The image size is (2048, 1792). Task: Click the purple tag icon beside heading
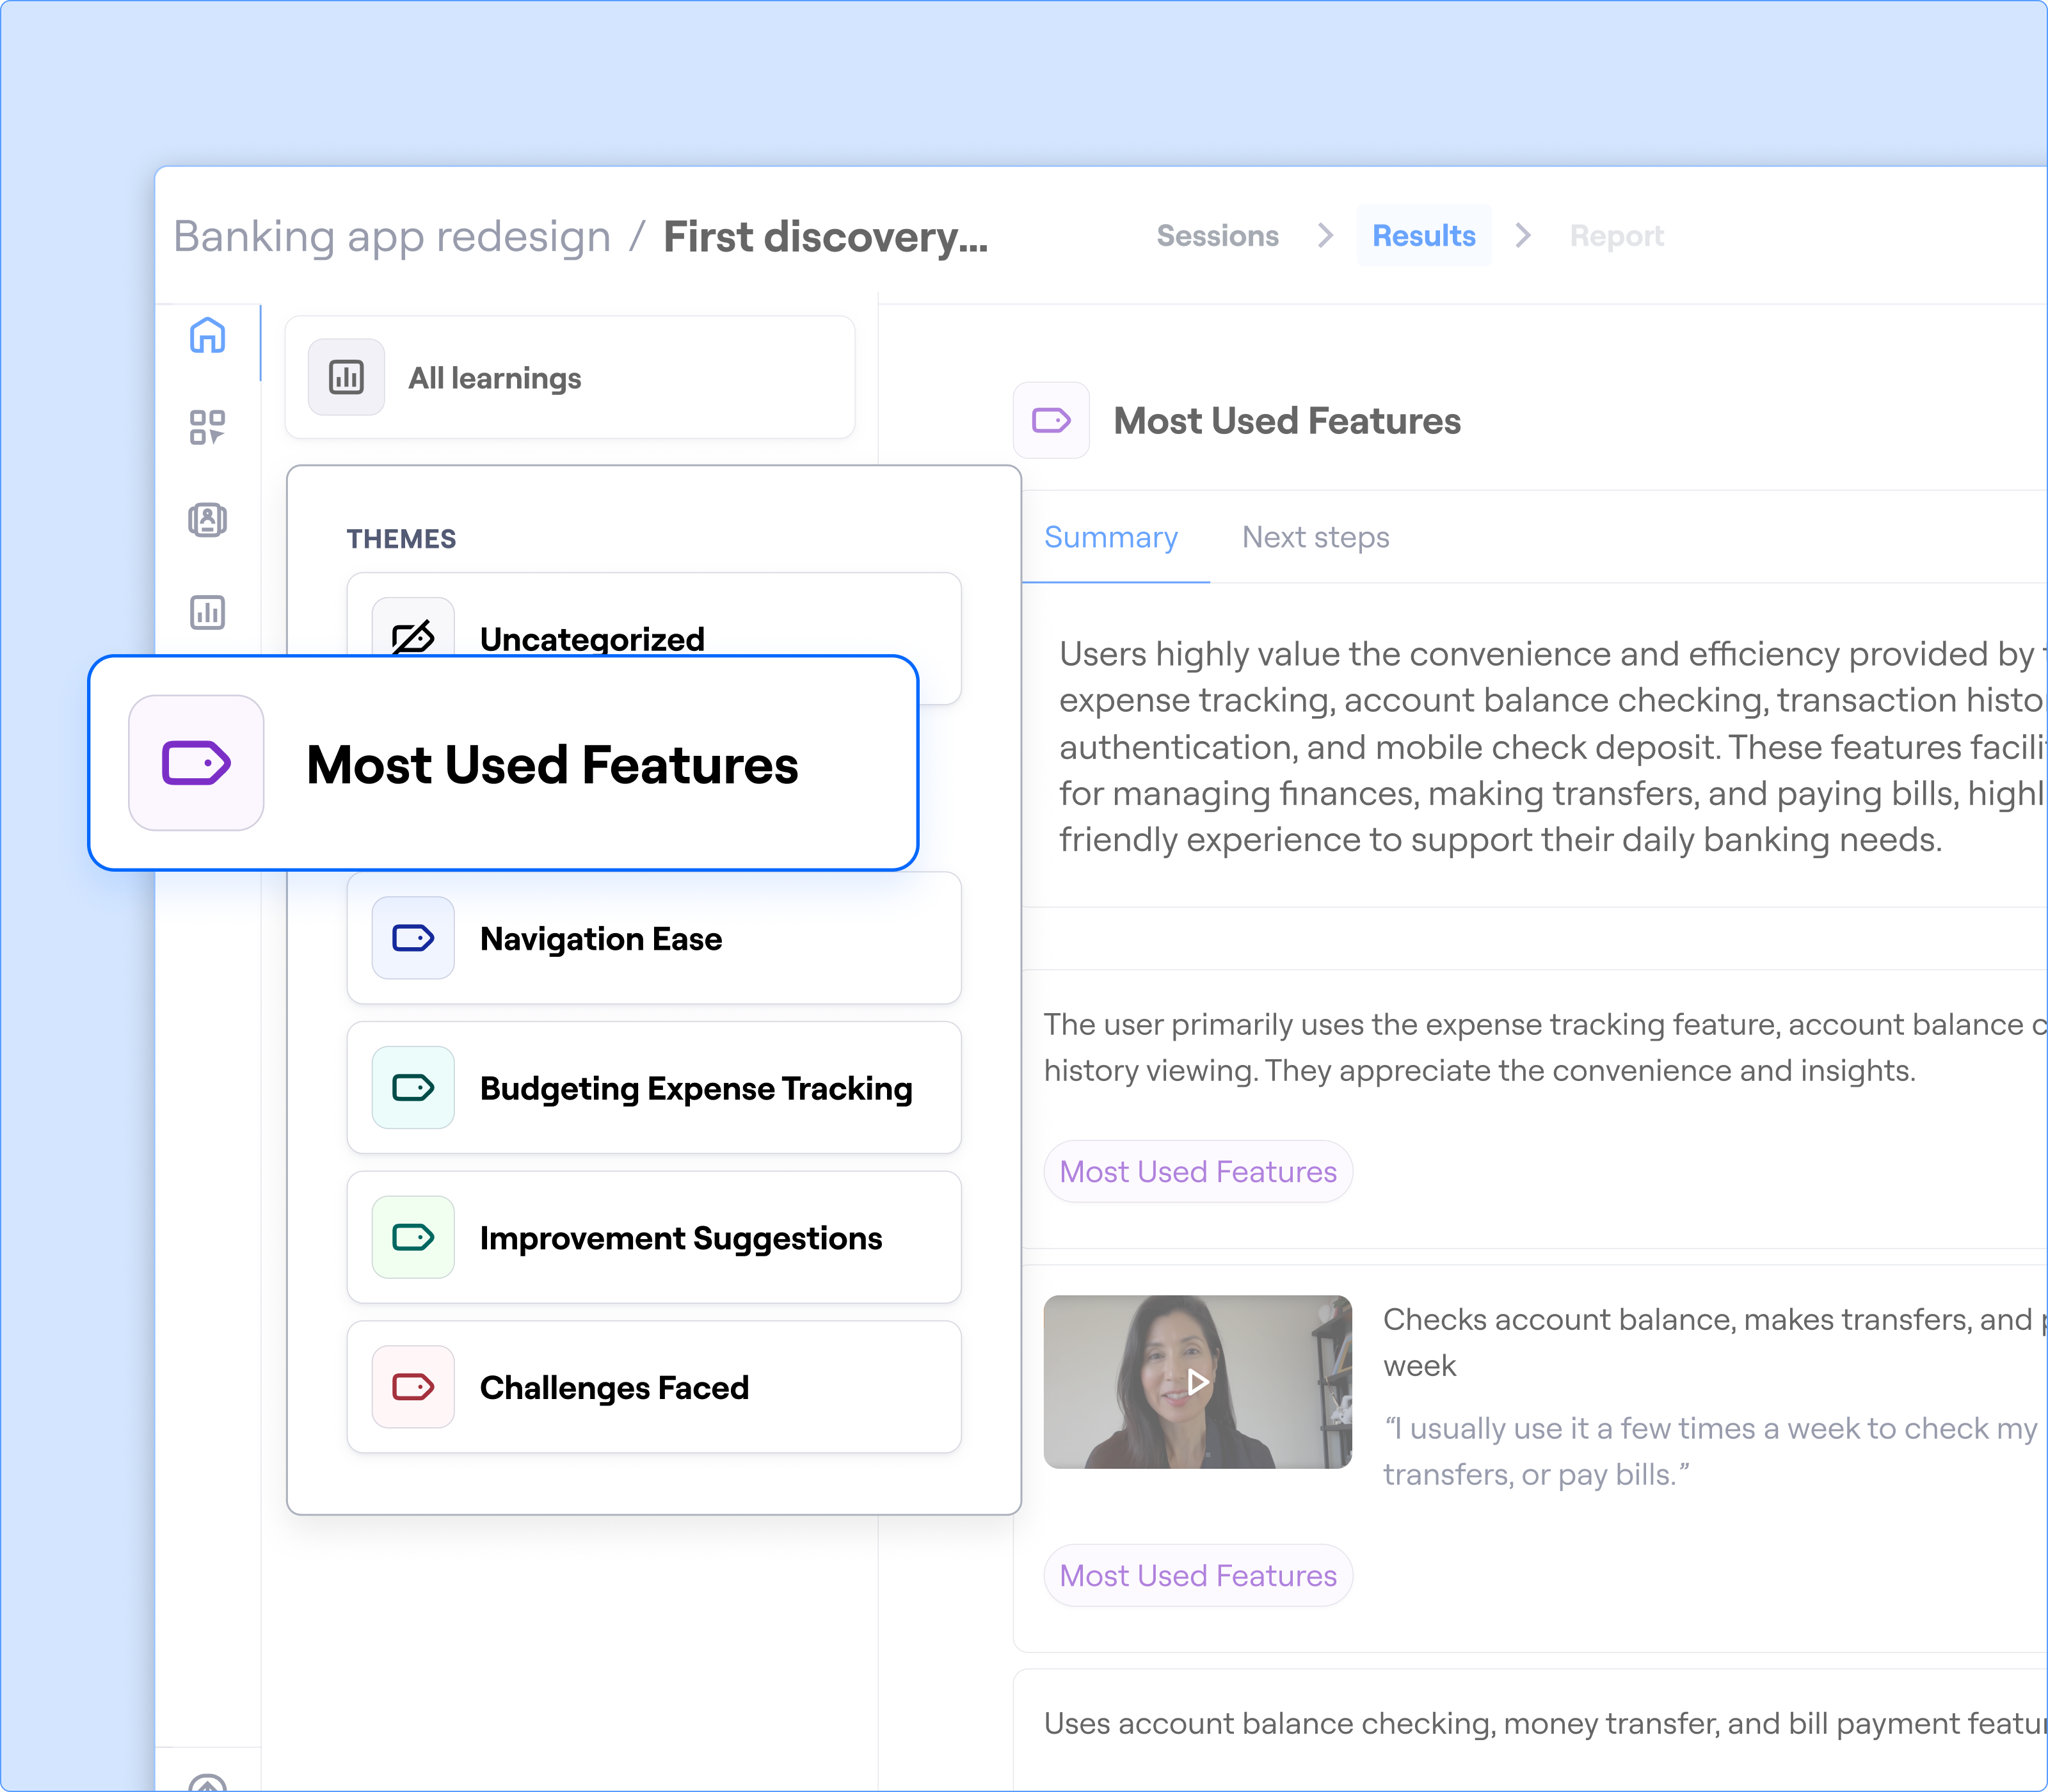point(1051,420)
